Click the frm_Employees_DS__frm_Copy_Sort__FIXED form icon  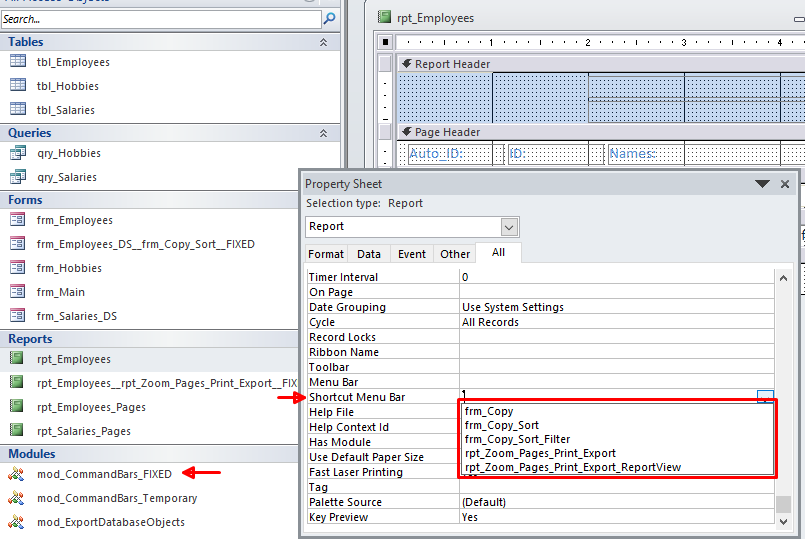tap(18, 243)
